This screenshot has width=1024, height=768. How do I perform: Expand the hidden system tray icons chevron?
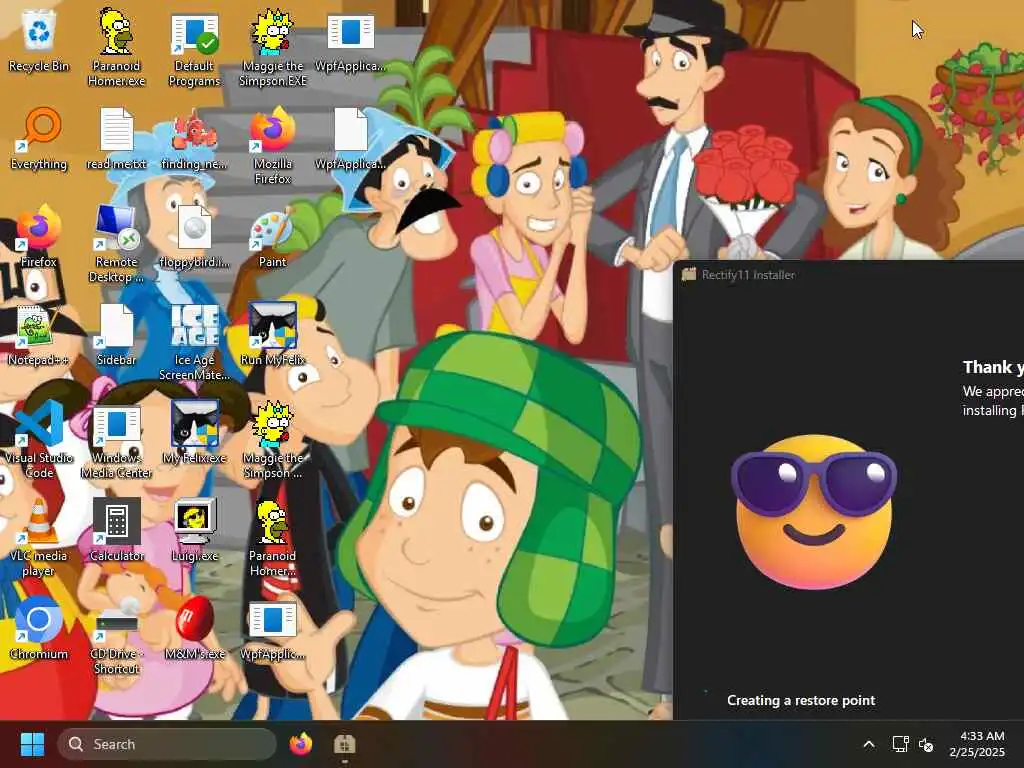click(869, 744)
